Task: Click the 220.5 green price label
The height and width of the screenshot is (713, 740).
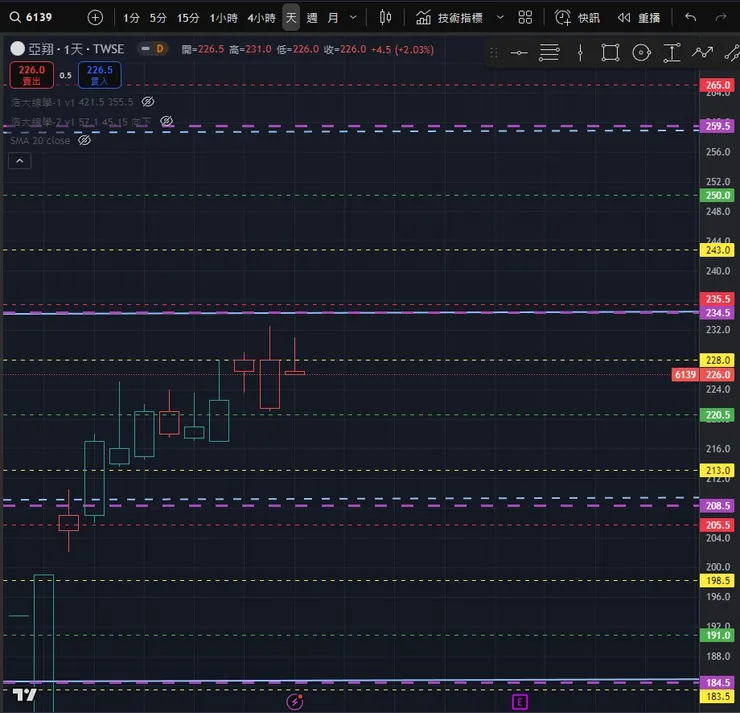Action: [x=717, y=415]
